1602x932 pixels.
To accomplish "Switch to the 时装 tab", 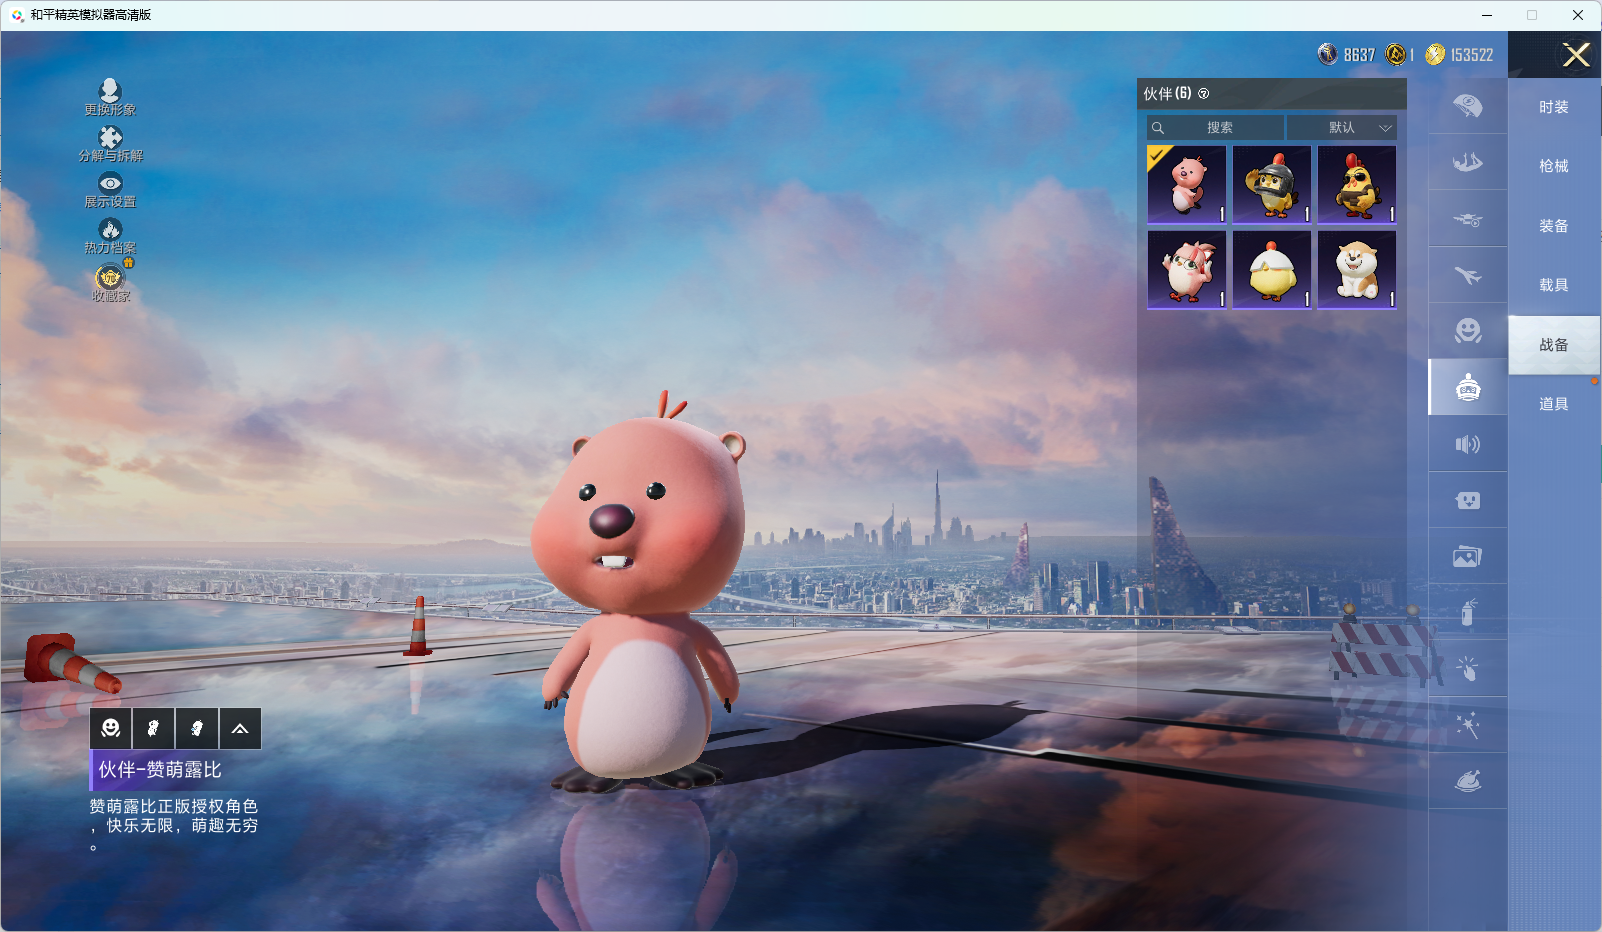I will 1553,107.
